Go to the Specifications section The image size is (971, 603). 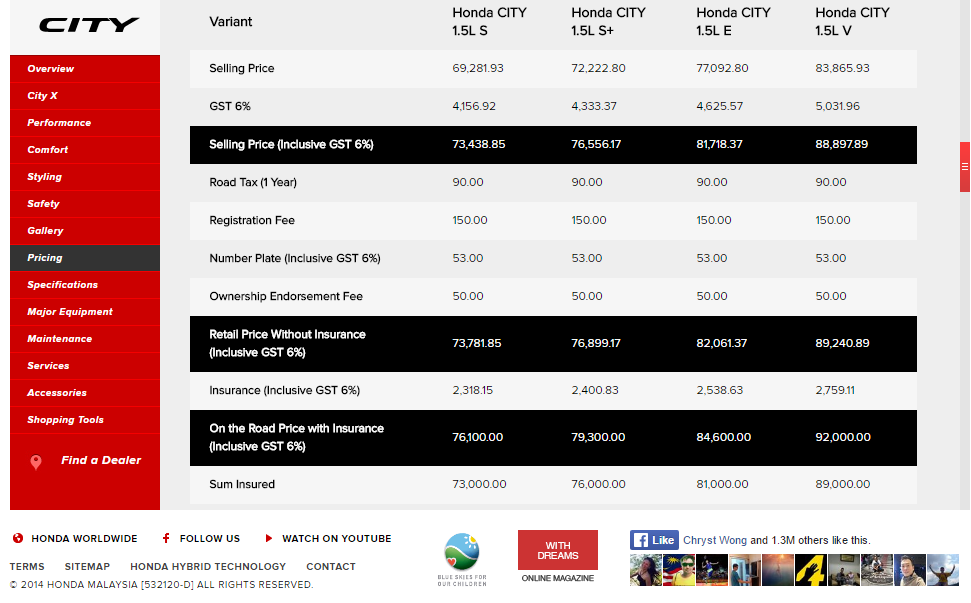(x=63, y=285)
